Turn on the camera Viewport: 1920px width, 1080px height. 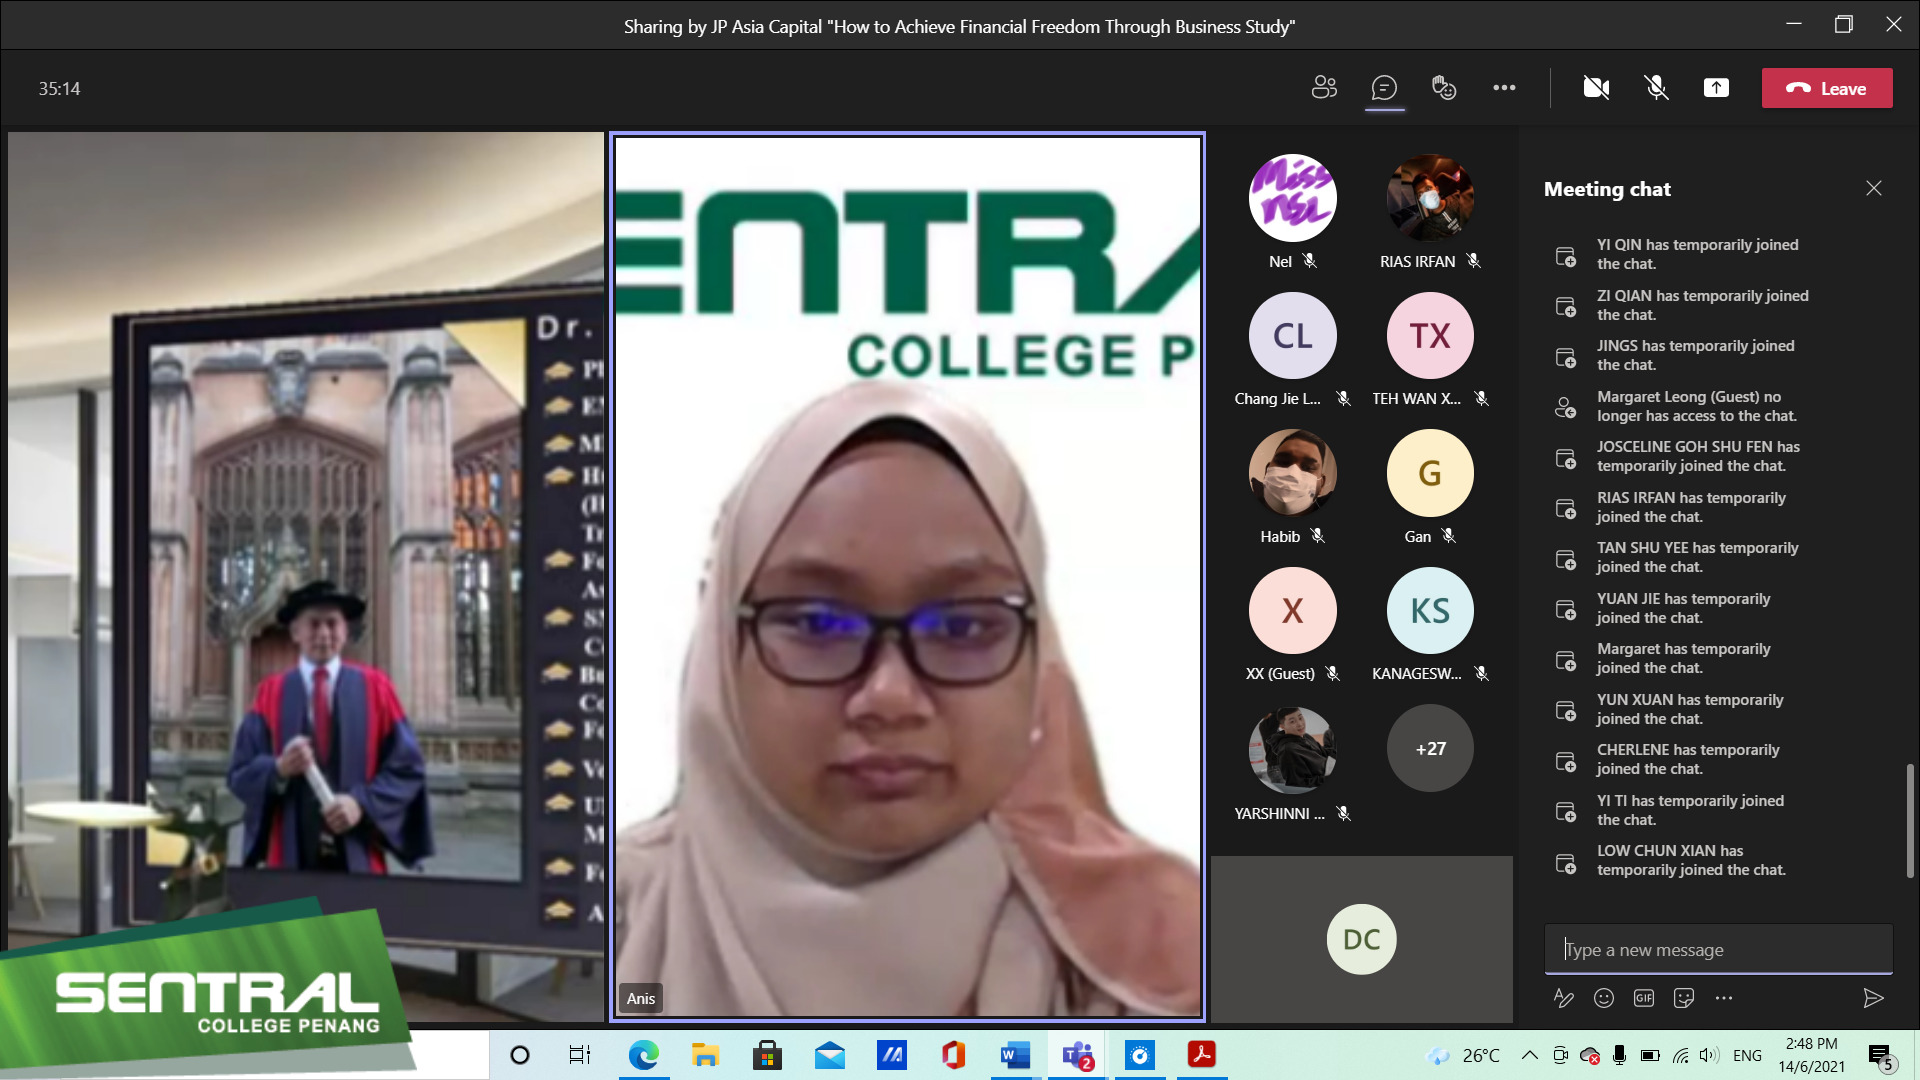pyautogui.click(x=1596, y=88)
